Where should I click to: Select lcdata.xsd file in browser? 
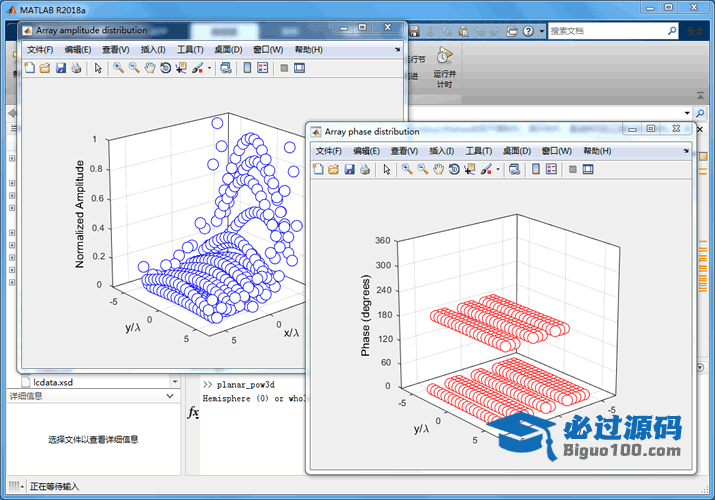pyautogui.click(x=52, y=381)
